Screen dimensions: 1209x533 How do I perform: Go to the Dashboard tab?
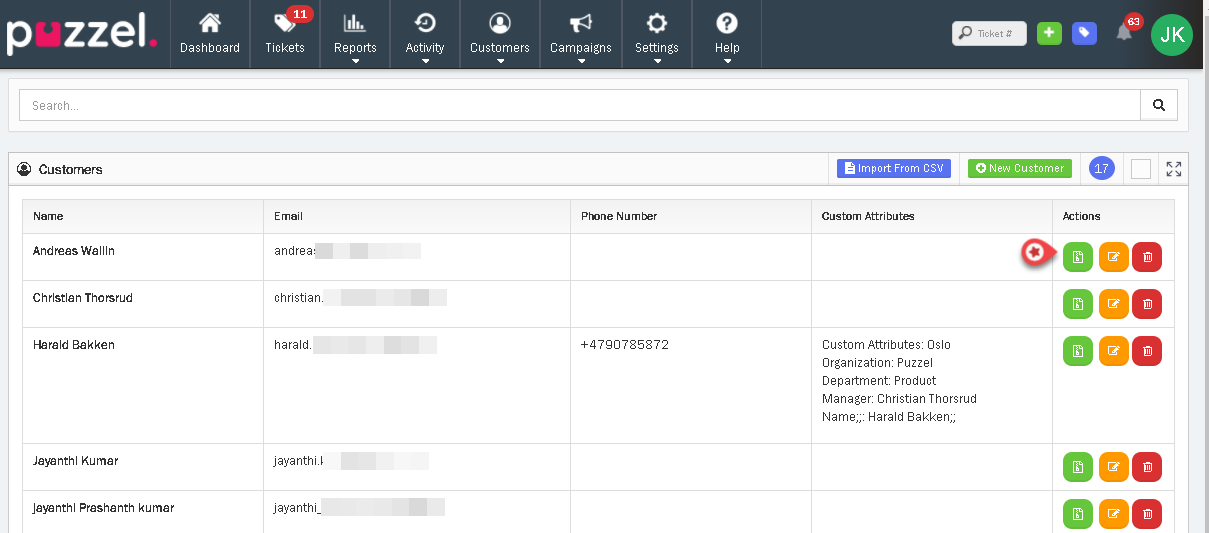210,35
